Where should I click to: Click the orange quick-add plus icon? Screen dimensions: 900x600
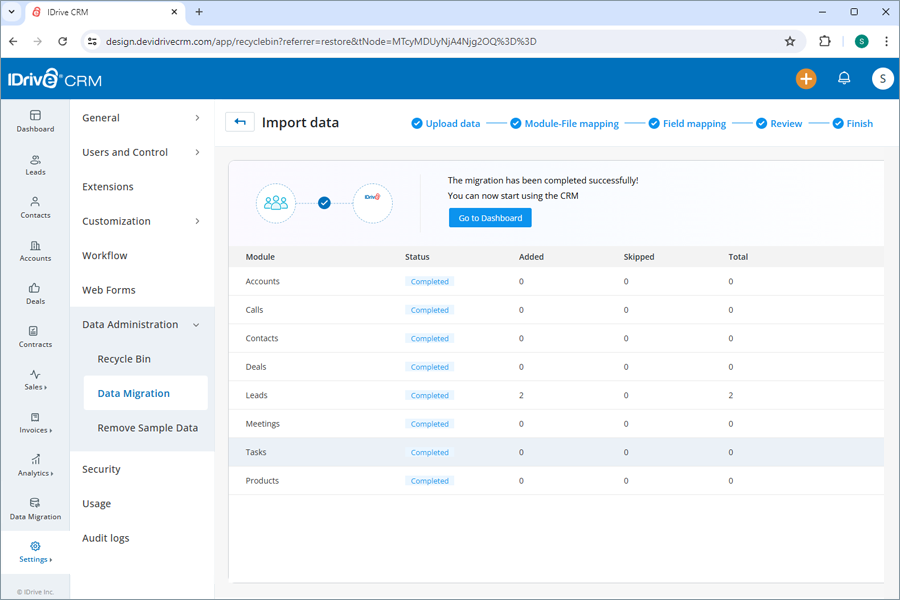(x=806, y=77)
